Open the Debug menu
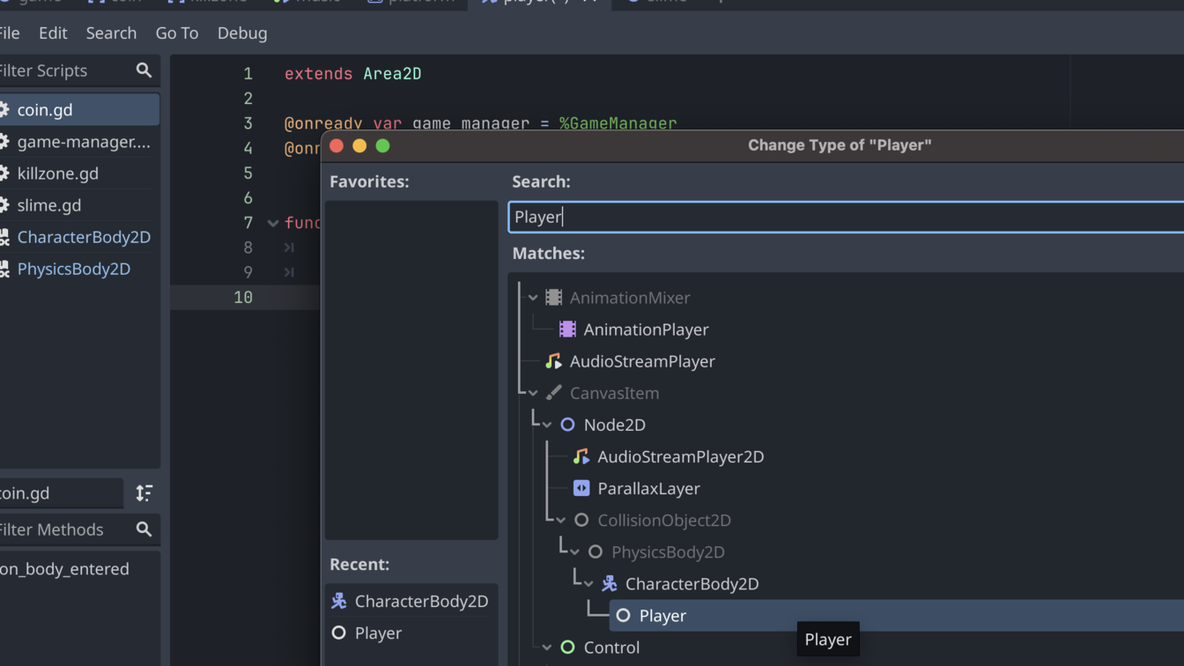Viewport: 1184px width, 666px height. (x=242, y=33)
